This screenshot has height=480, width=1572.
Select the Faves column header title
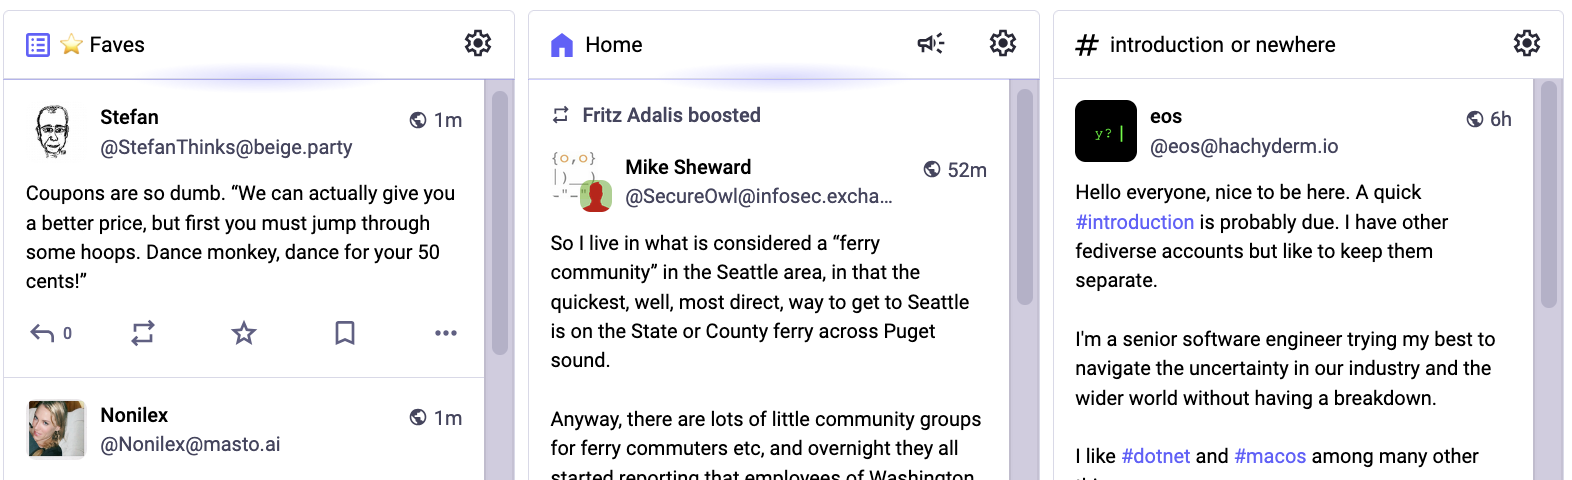[x=116, y=45]
